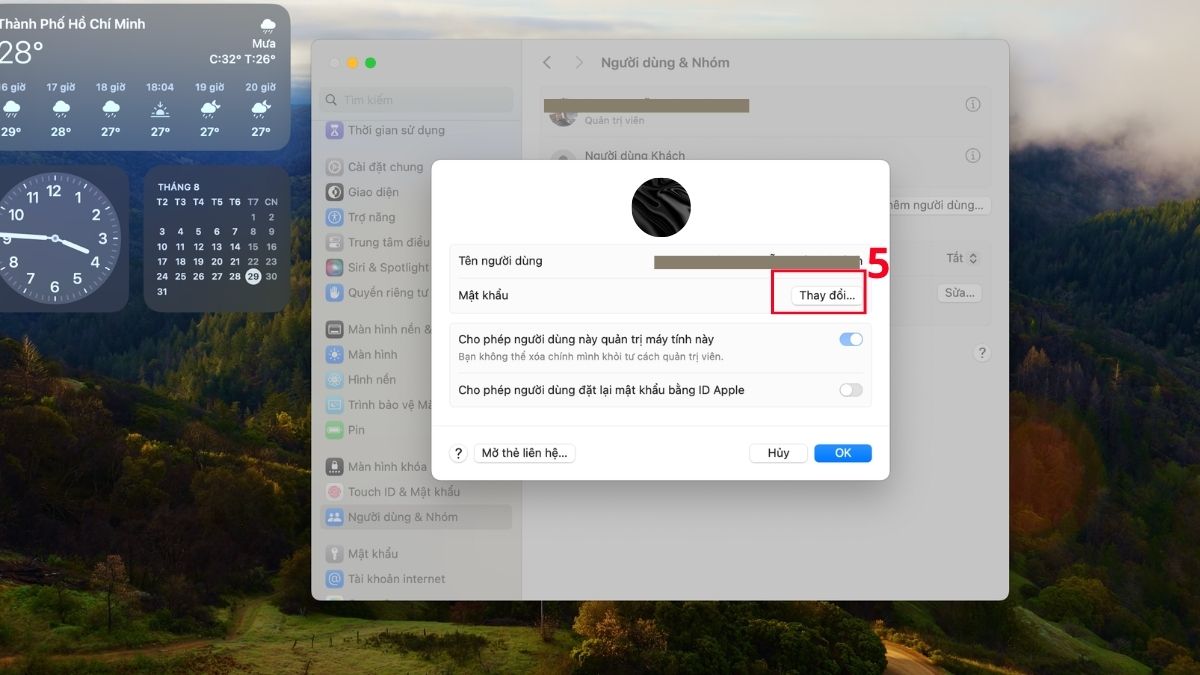
Task: Click Thêm người dùng... add user button
Action: 939,205
